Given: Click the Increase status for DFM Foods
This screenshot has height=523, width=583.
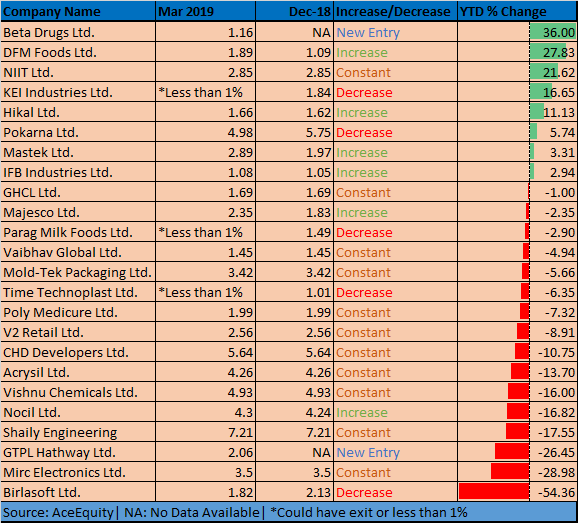Looking at the screenshot, I should tap(362, 53).
